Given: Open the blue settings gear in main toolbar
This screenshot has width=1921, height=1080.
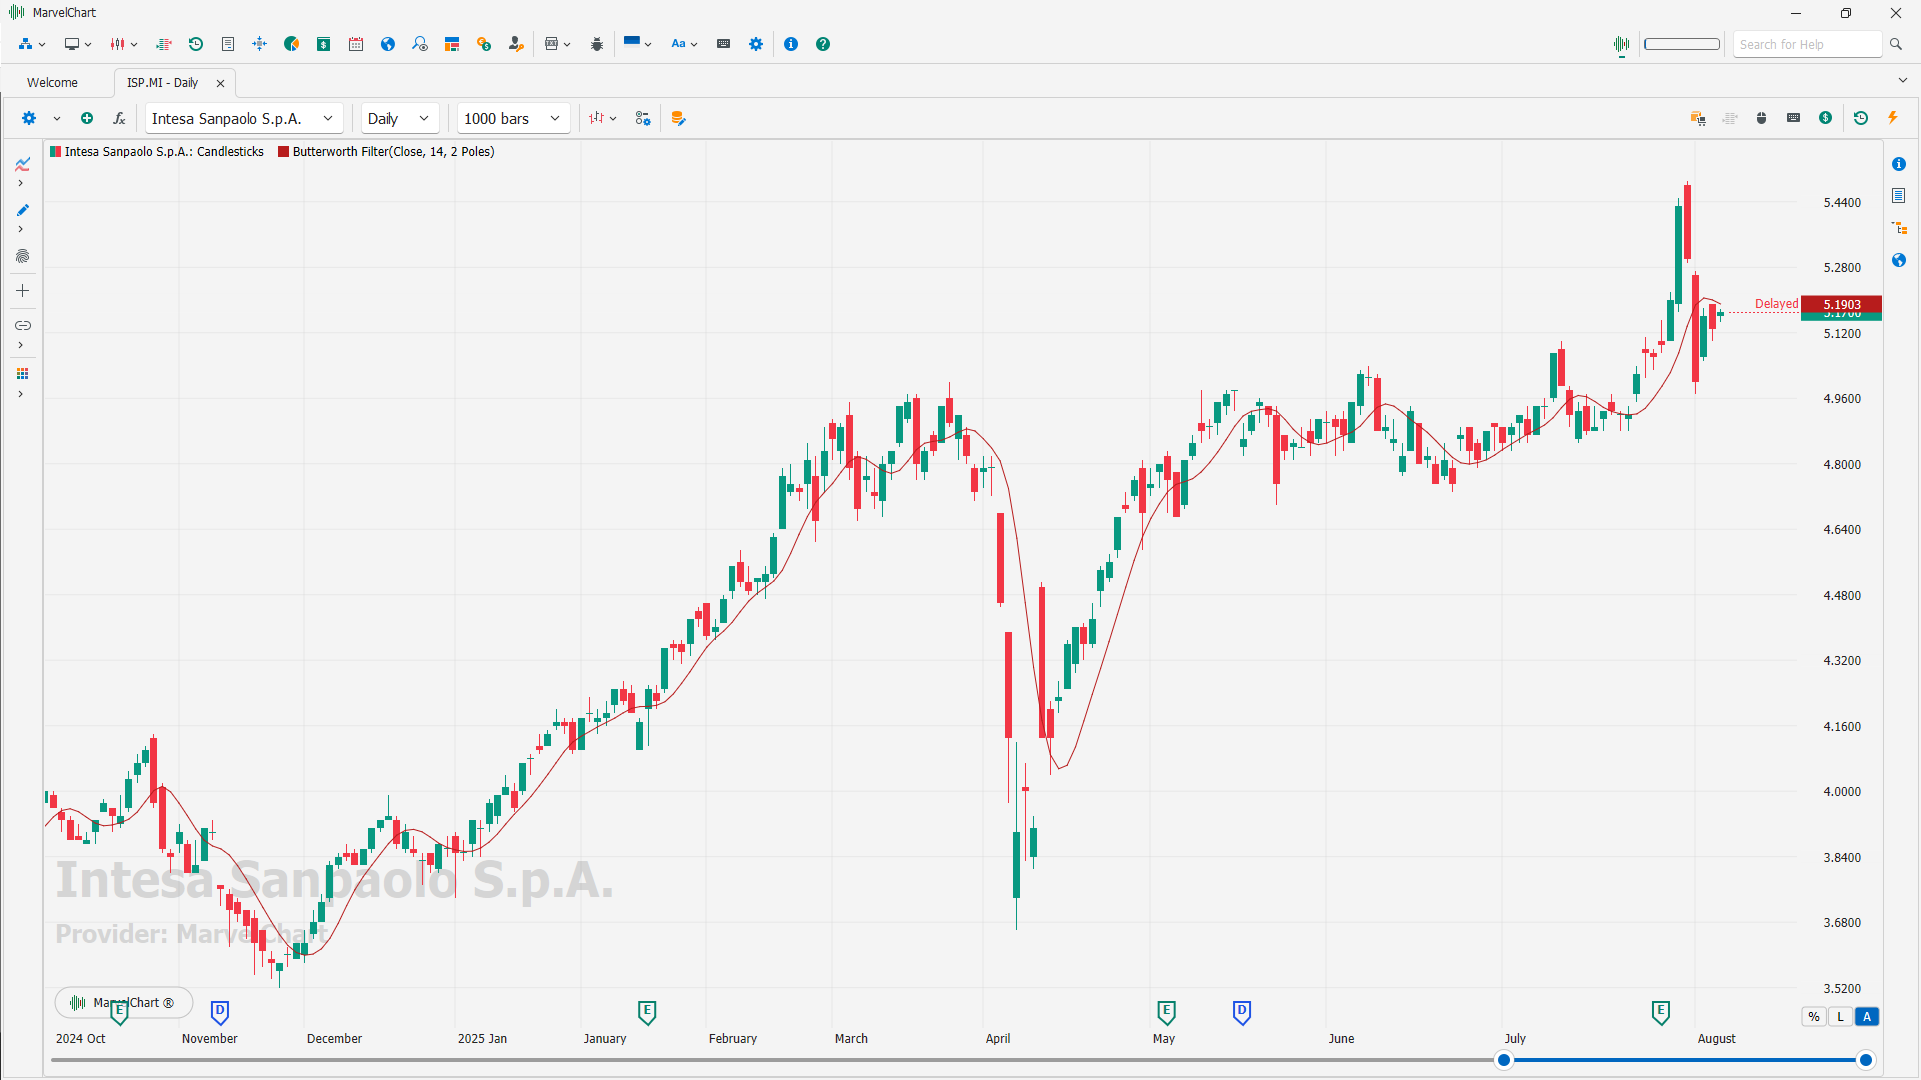Looking at the screenshot, I should click(756, 44).
